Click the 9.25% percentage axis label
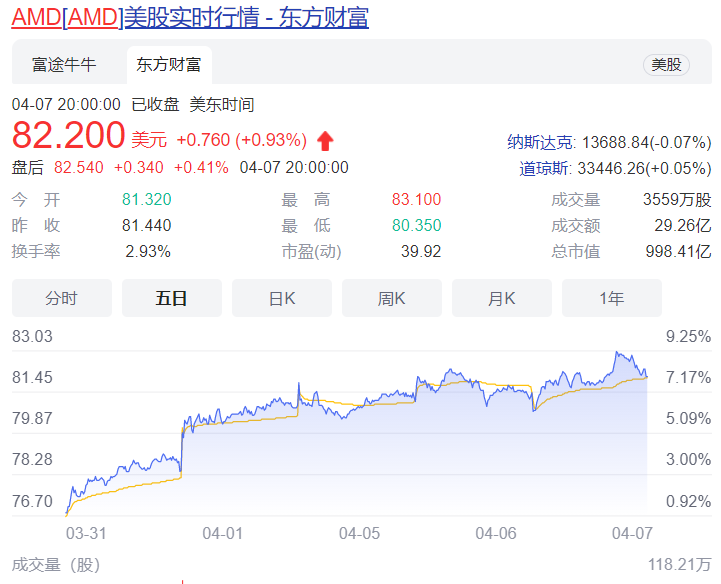The width and height of the screenshot is (721, 584). (x=688, y=336)
